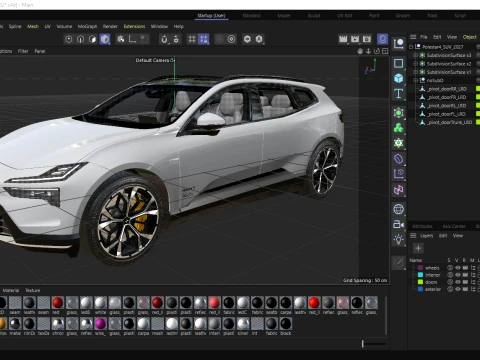This screenshot has height=360, width=480.
Task: Select _pivot_doorTrunk_LRD object
Action: click(x=449, y=122)
